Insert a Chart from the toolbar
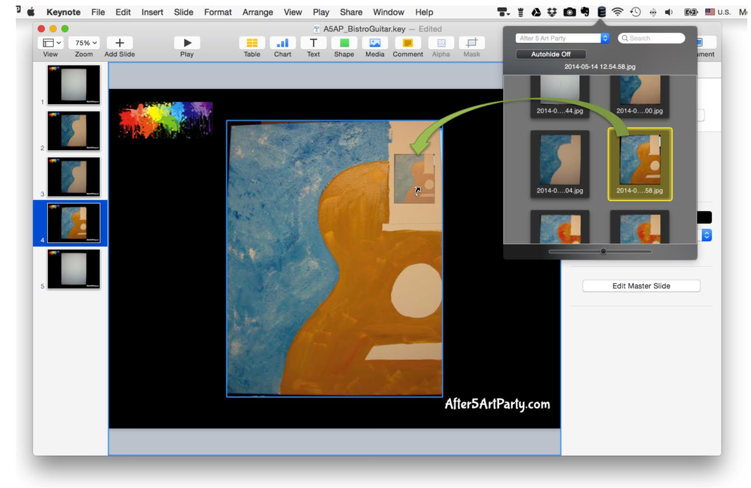Viewport: 751px width, 488px height. (283, 43)
